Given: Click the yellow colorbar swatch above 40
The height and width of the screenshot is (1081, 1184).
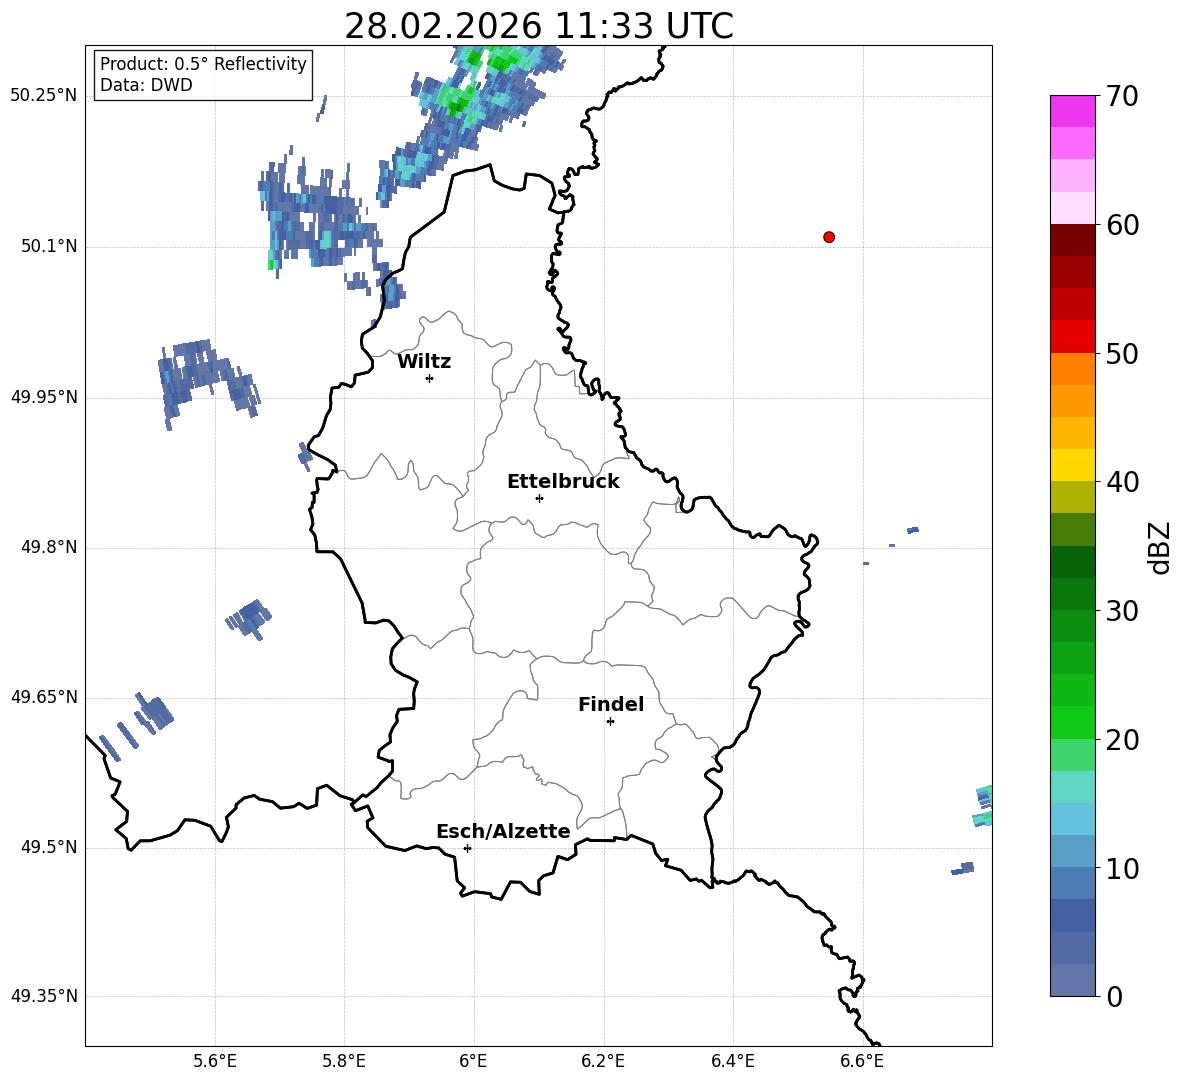Looking at the screenshot, I should coord(1073,465).
